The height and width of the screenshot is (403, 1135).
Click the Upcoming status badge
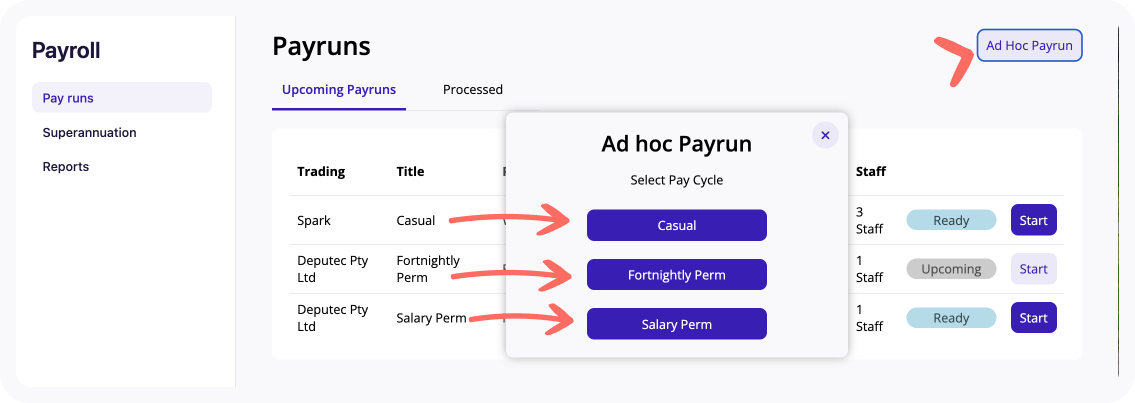tap(951, 269)
